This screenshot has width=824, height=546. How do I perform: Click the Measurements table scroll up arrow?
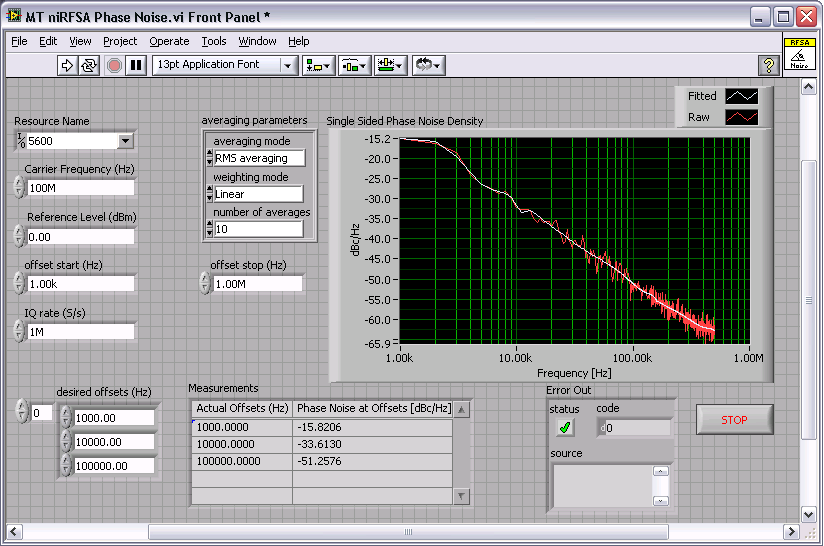coord(461,409)
